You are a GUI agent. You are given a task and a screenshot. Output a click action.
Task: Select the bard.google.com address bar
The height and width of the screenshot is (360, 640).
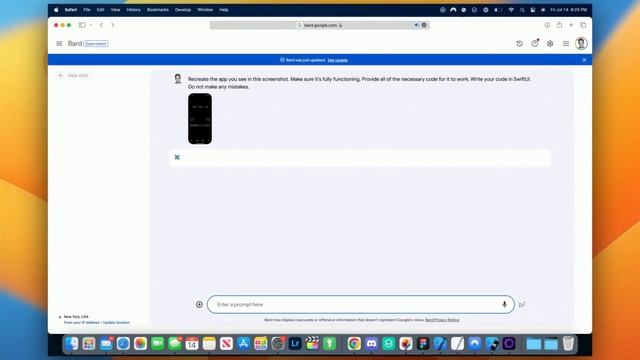[x=320, y=25]
